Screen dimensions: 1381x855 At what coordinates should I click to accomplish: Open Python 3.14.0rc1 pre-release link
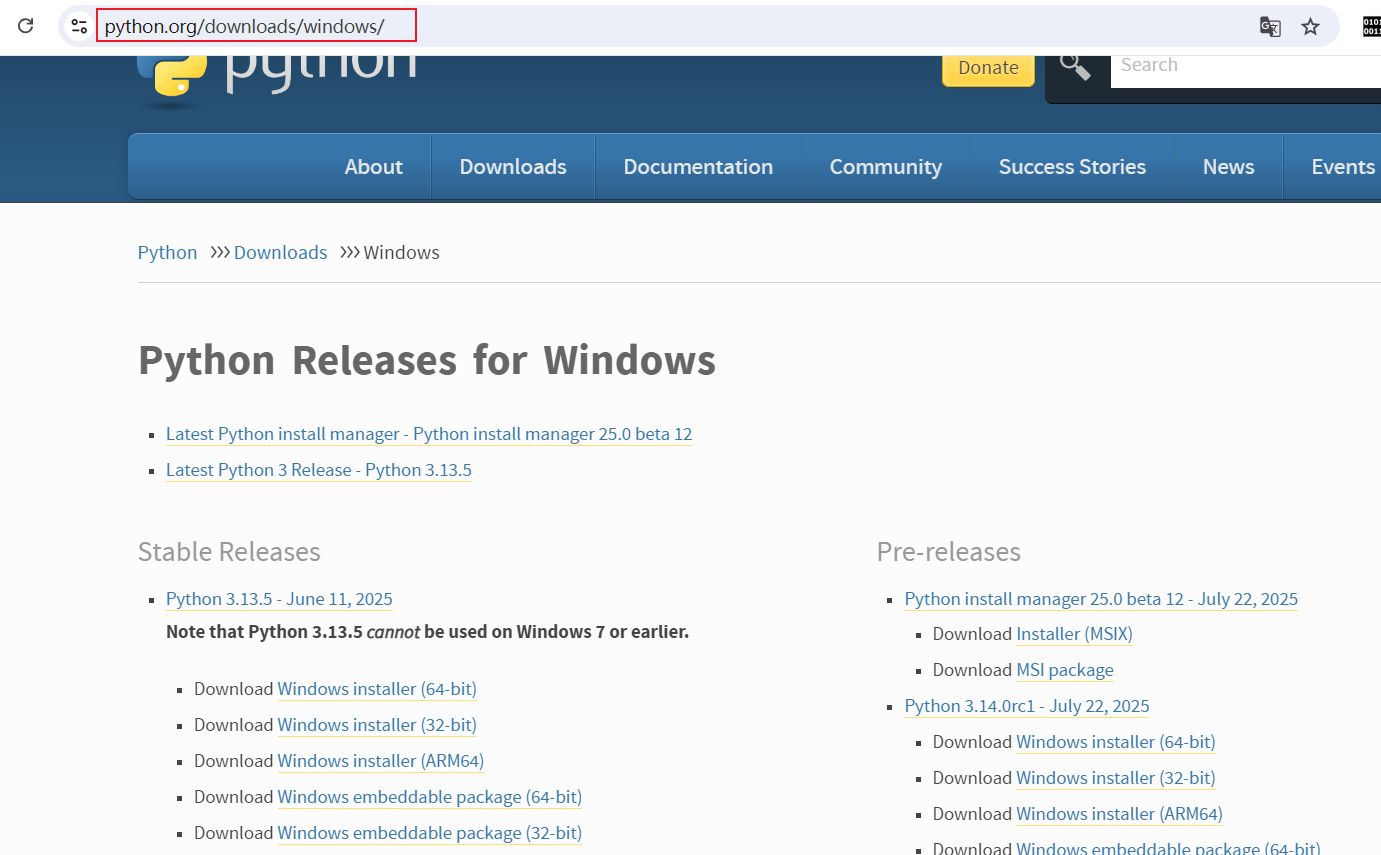[1027, 706]
